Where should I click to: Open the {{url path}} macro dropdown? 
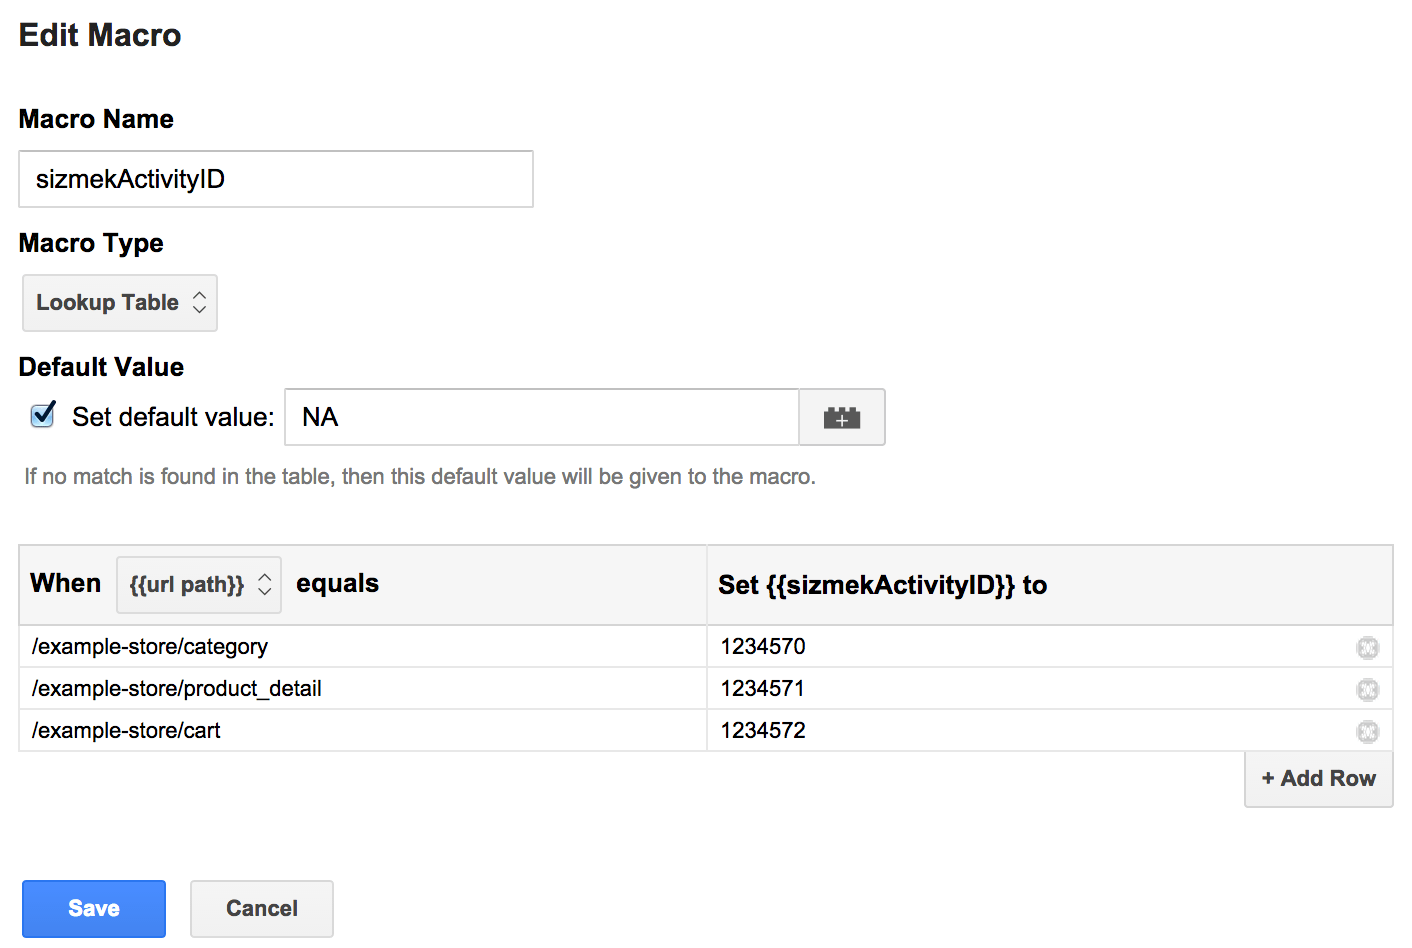click(199, 585)
